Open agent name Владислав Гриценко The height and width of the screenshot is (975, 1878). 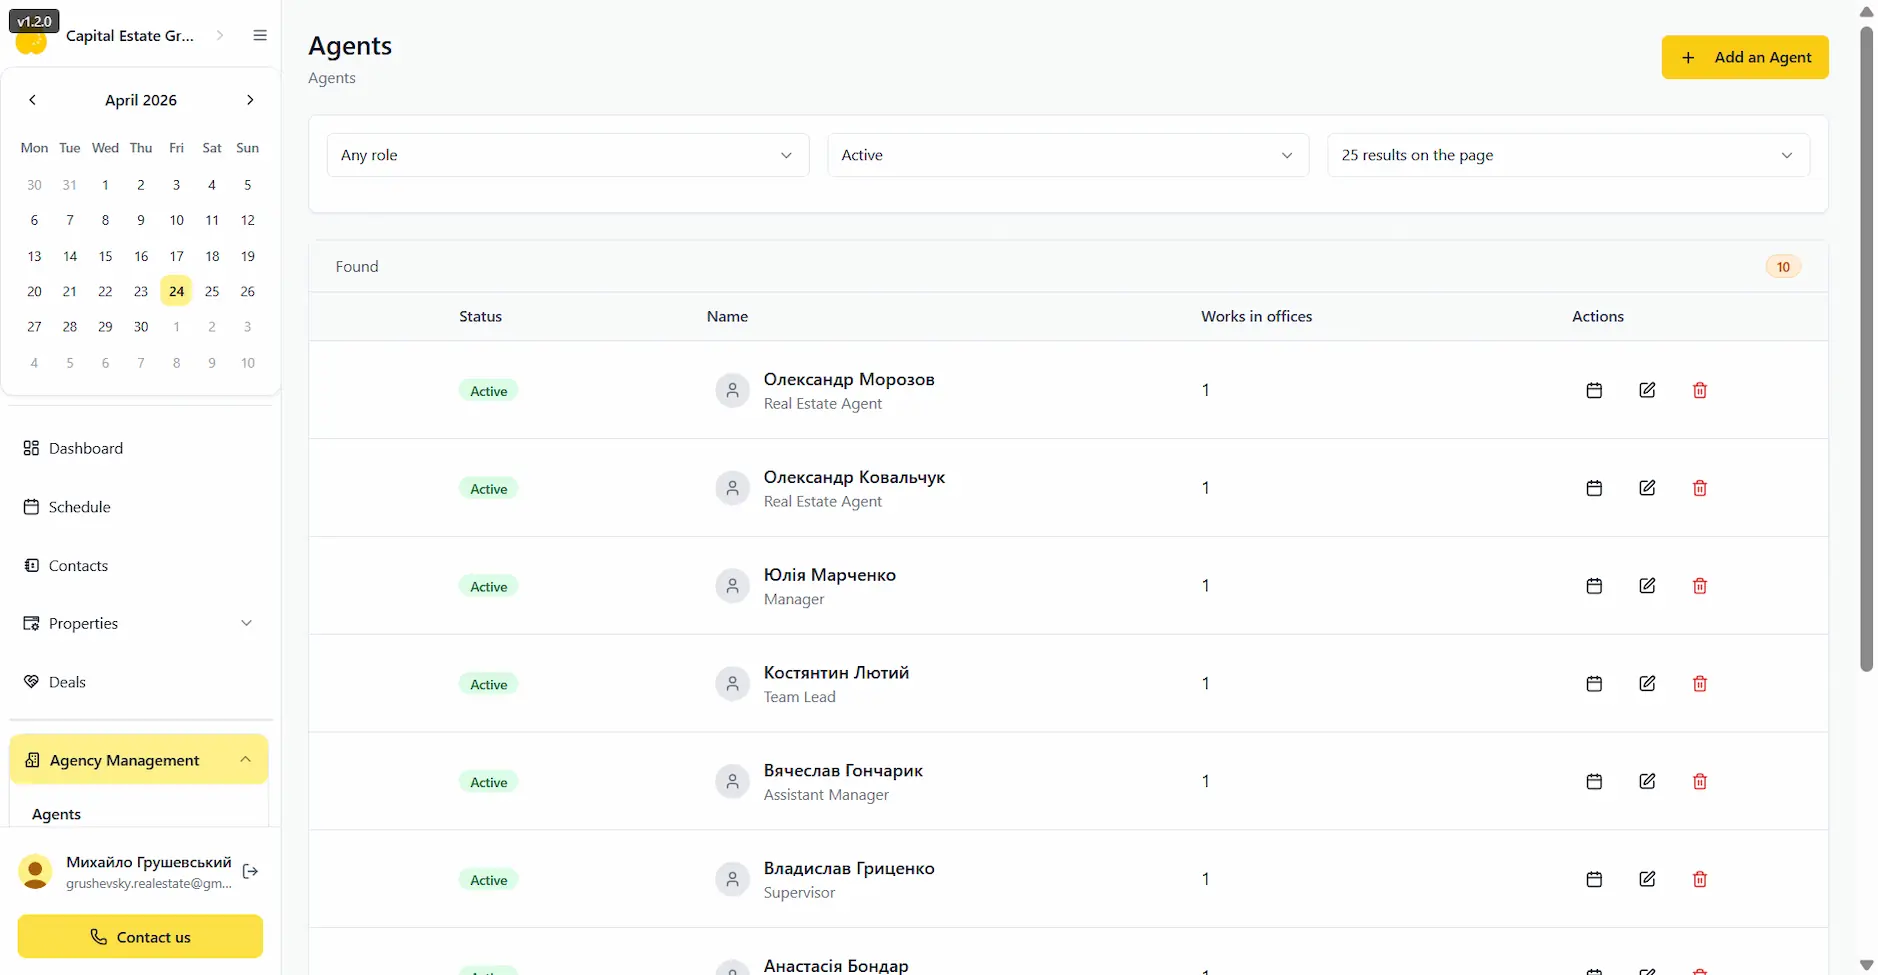pos(849,868)
